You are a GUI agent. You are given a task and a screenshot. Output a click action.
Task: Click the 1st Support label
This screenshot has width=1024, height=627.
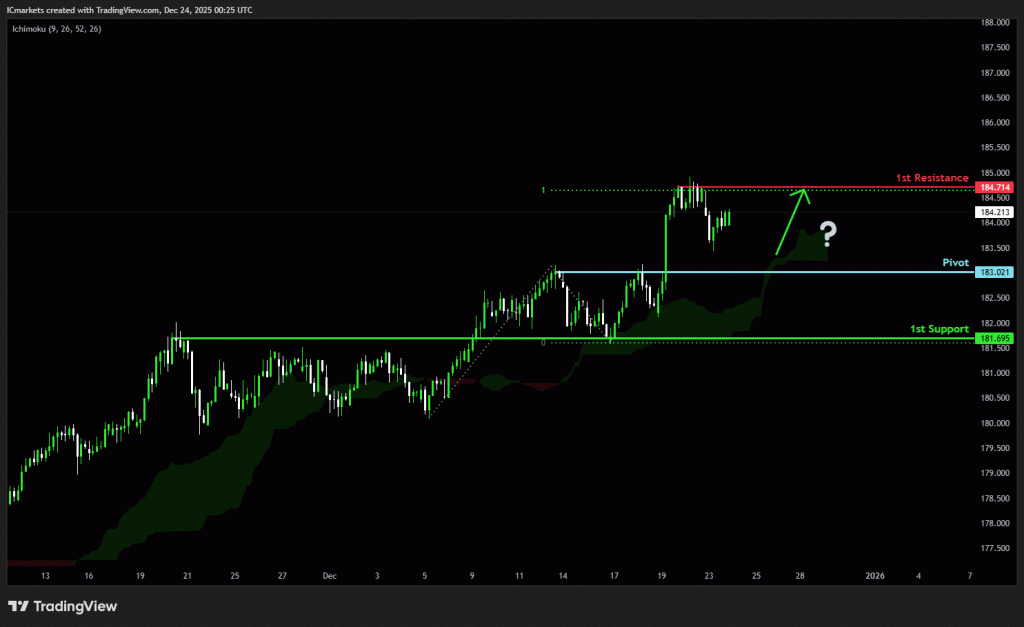tap(938, 328)
